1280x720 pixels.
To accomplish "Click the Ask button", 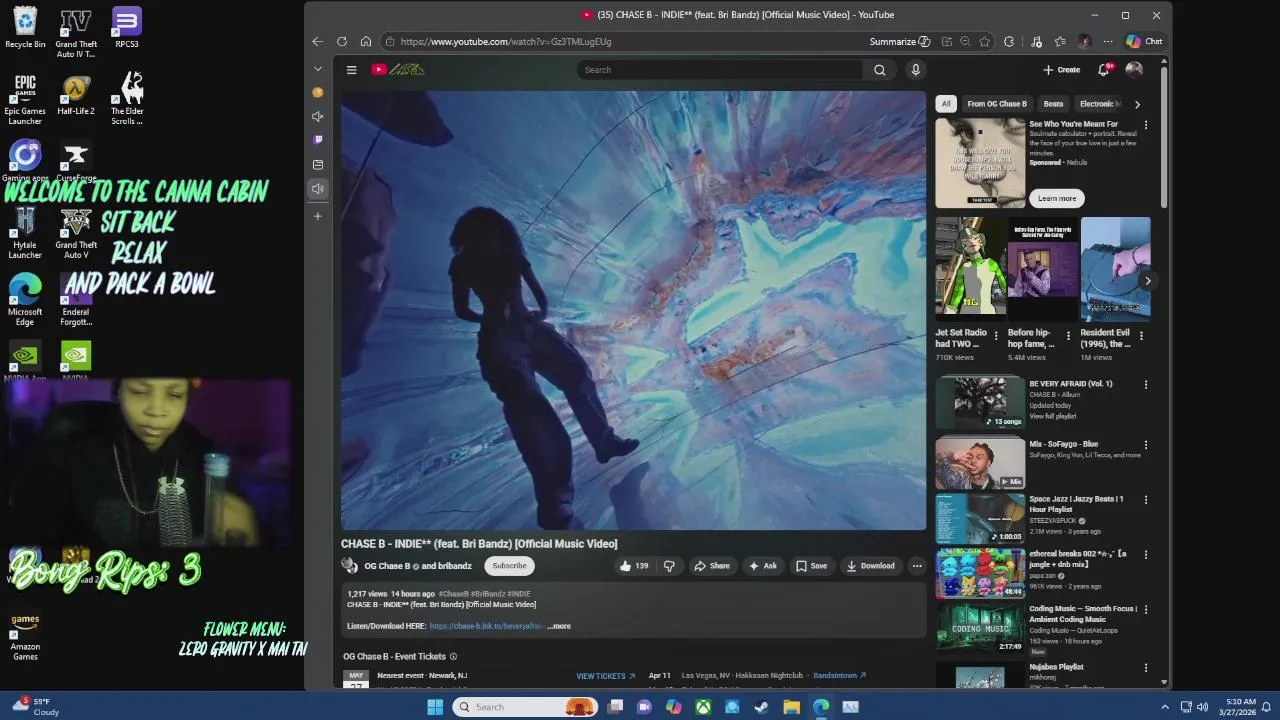I will pyautogui.click(x=763, y=566).
